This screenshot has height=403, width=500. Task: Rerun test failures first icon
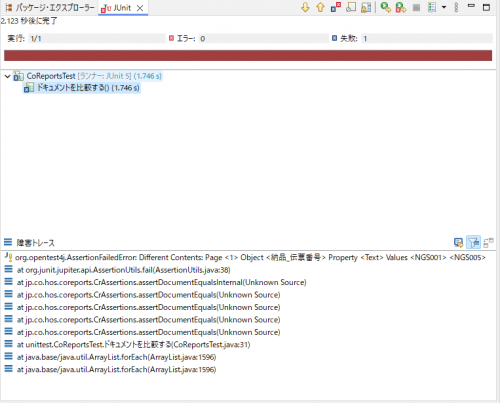click(401, 7)
